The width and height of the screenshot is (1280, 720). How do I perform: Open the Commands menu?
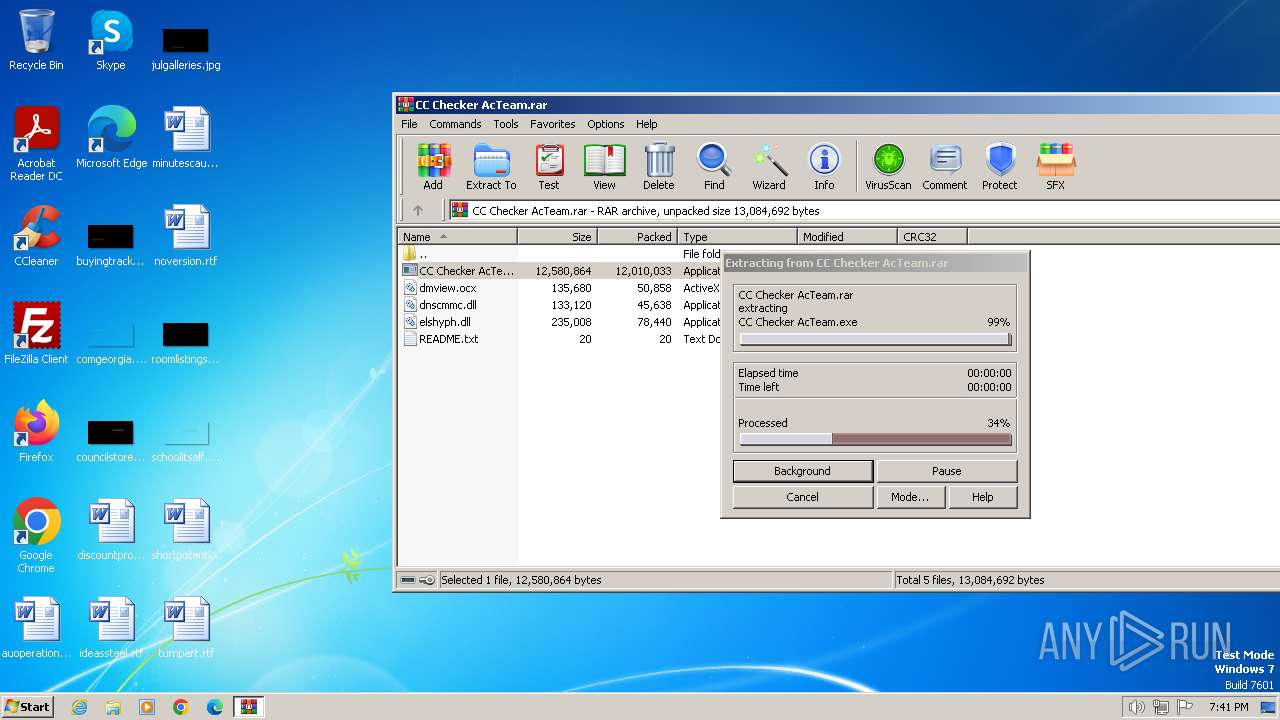click(x=455, y=124)
